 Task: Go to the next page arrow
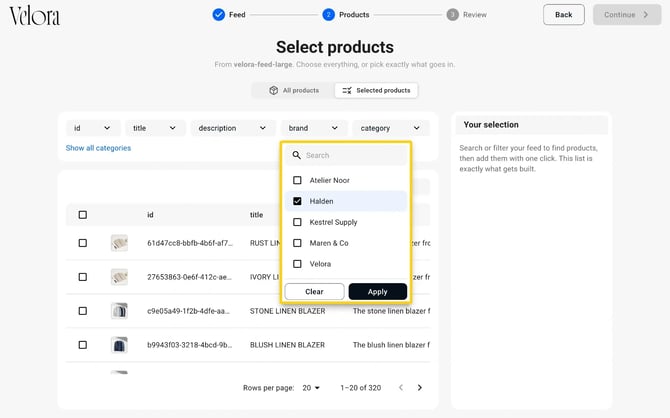[x=420, y=388]
